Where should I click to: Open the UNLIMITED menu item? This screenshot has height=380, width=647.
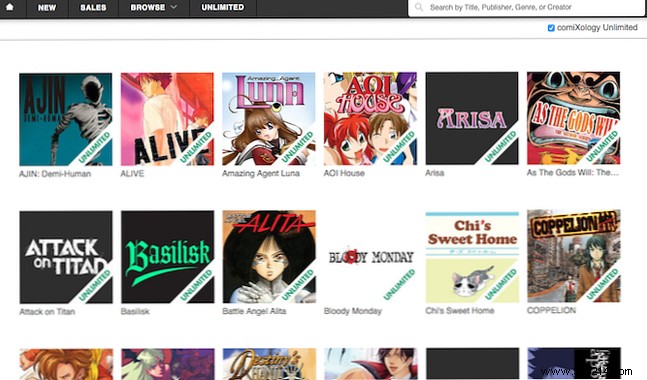pyautogui.click(x=222, y=7)
